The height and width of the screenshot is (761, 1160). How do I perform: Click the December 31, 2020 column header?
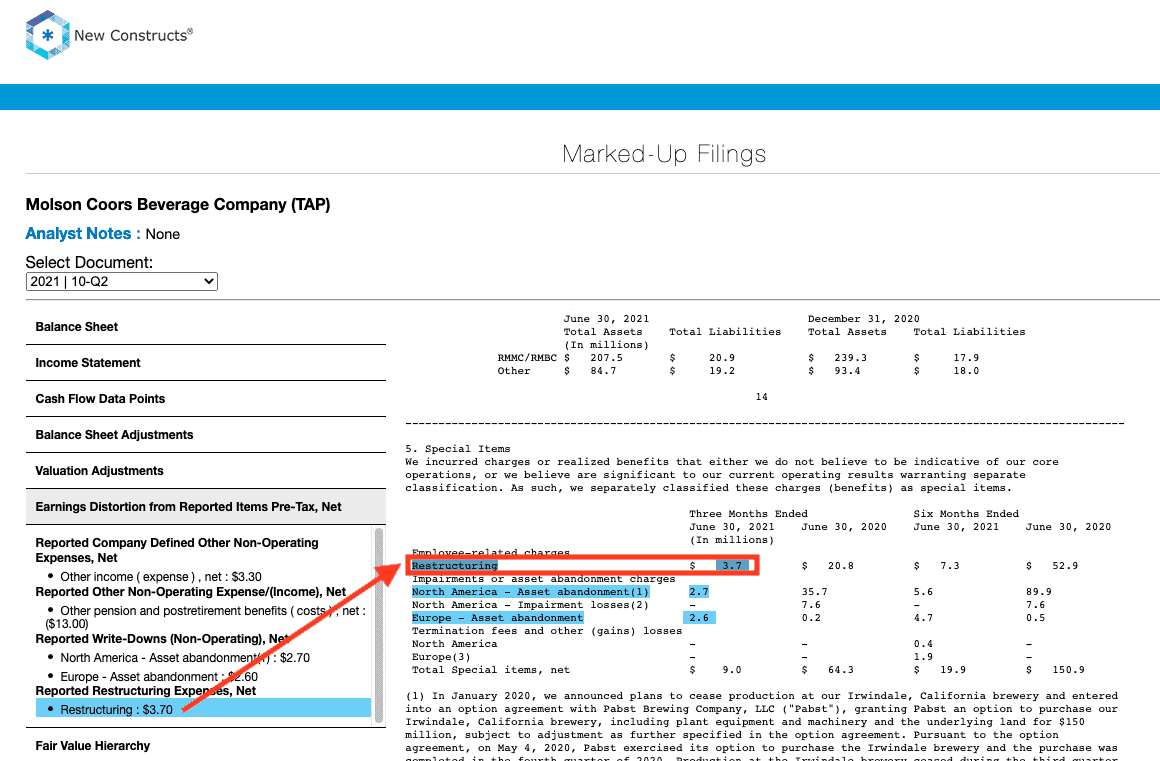click(x=863, y=319)
